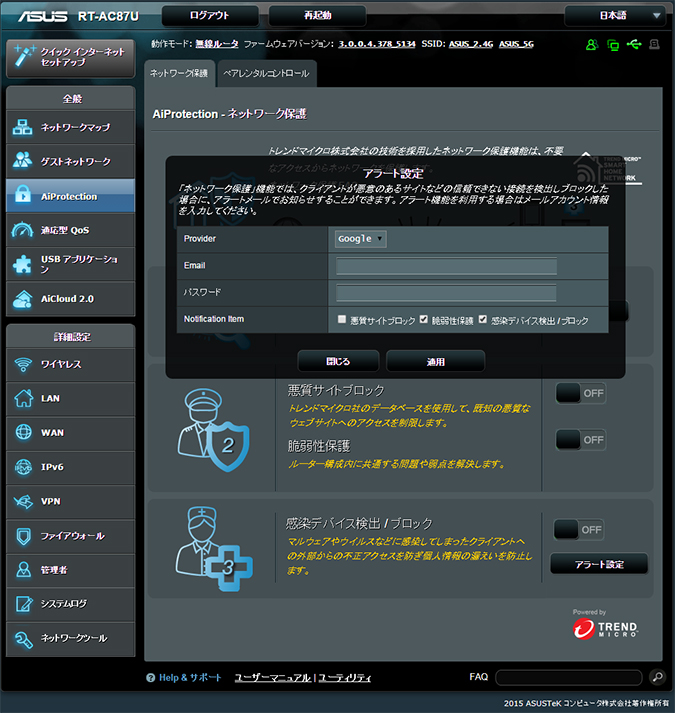The height and width of the screenshot is (713, 675).
Task: Click the アラート設定 button
Action: pos(599,564)
